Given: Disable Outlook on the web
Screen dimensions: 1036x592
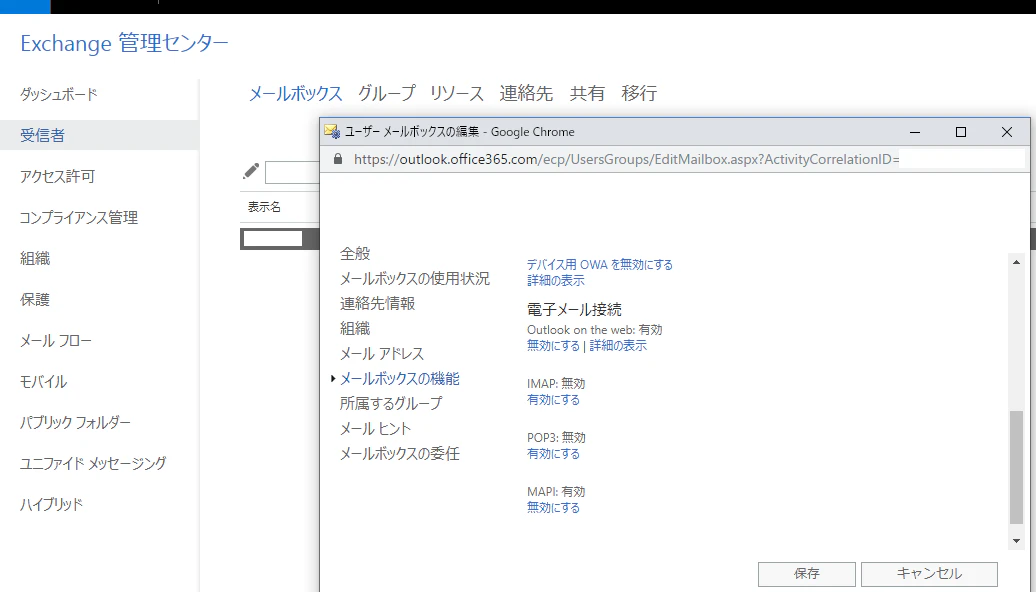Looking at the screenshot, I should click(553, 345).
